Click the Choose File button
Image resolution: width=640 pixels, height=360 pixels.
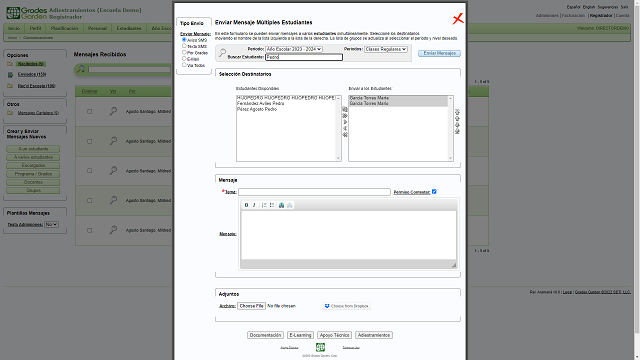(x=251, y=306)
